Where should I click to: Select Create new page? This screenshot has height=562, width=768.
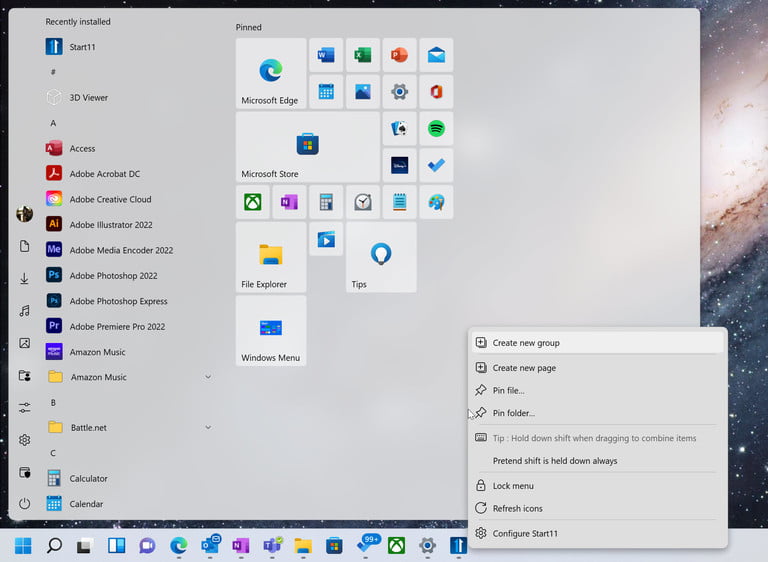tap(598, 368)
